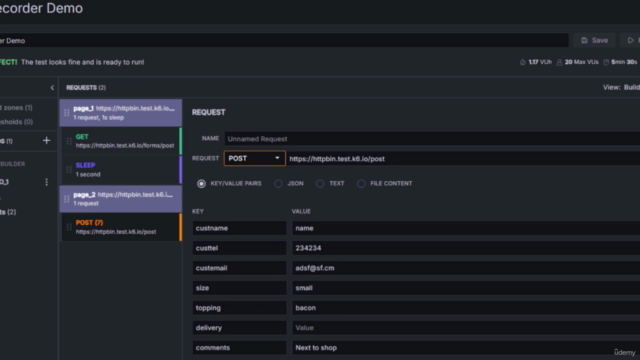Click the empty delivery Value field
640x360 pixels.
(x=466, y=328)
